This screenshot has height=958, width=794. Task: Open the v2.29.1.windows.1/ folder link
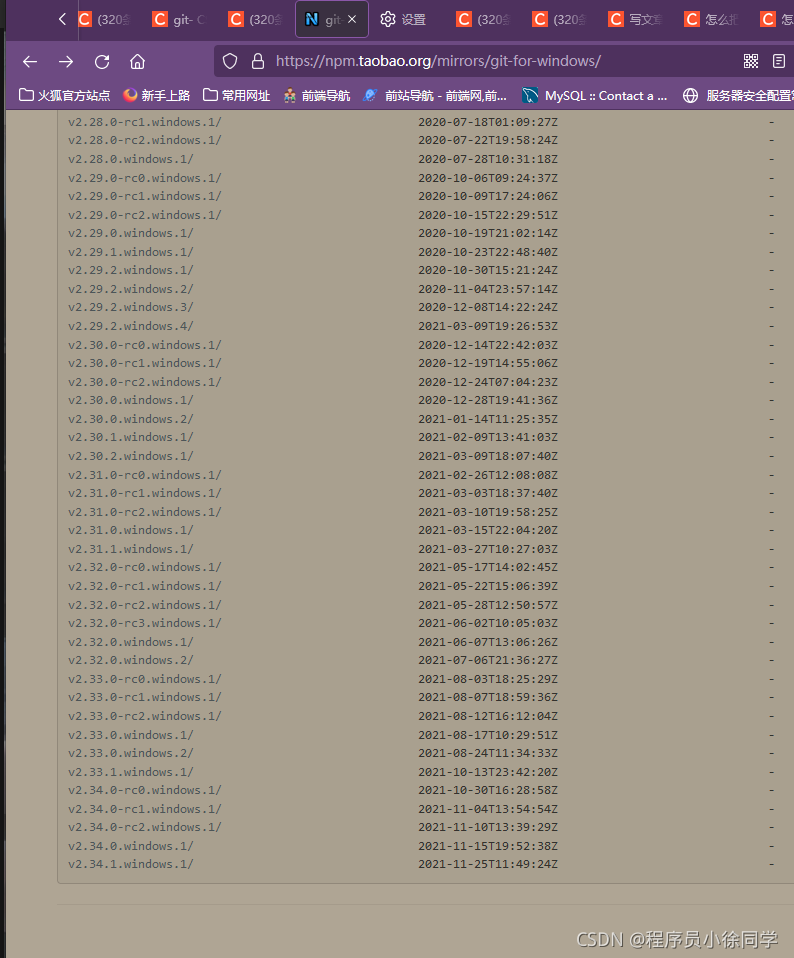131,252
